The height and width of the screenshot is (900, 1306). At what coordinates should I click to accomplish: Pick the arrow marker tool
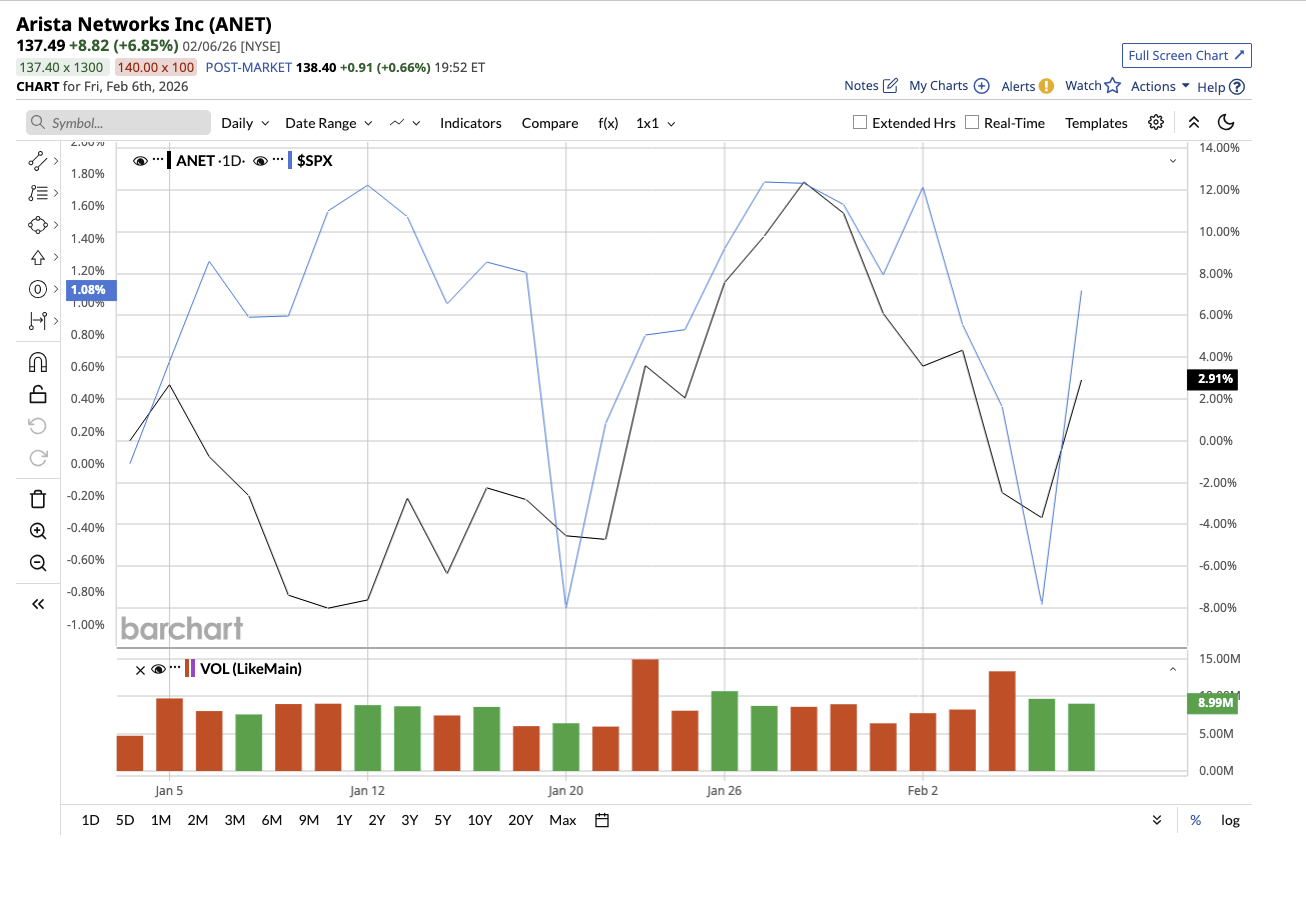click(x=38, y=257)
